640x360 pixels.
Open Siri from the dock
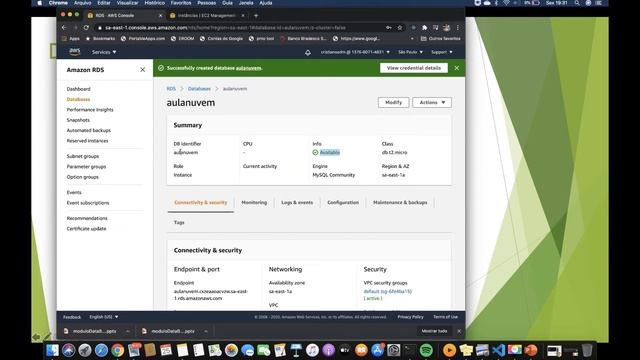[x=69, y=350]
